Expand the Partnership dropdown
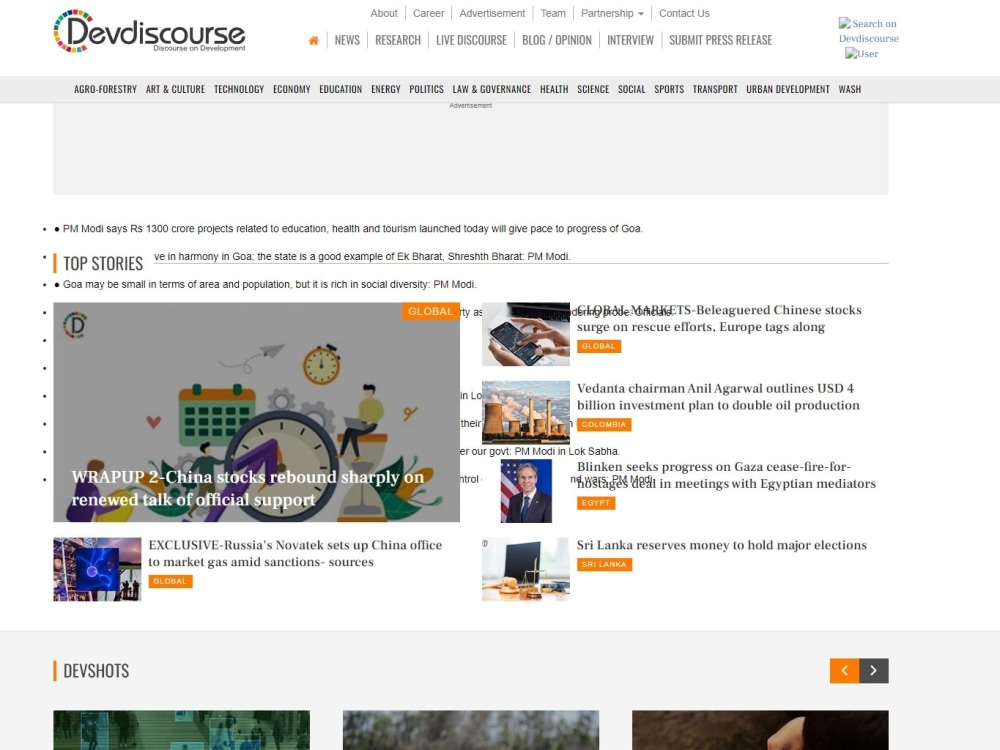 pos(612,13)
